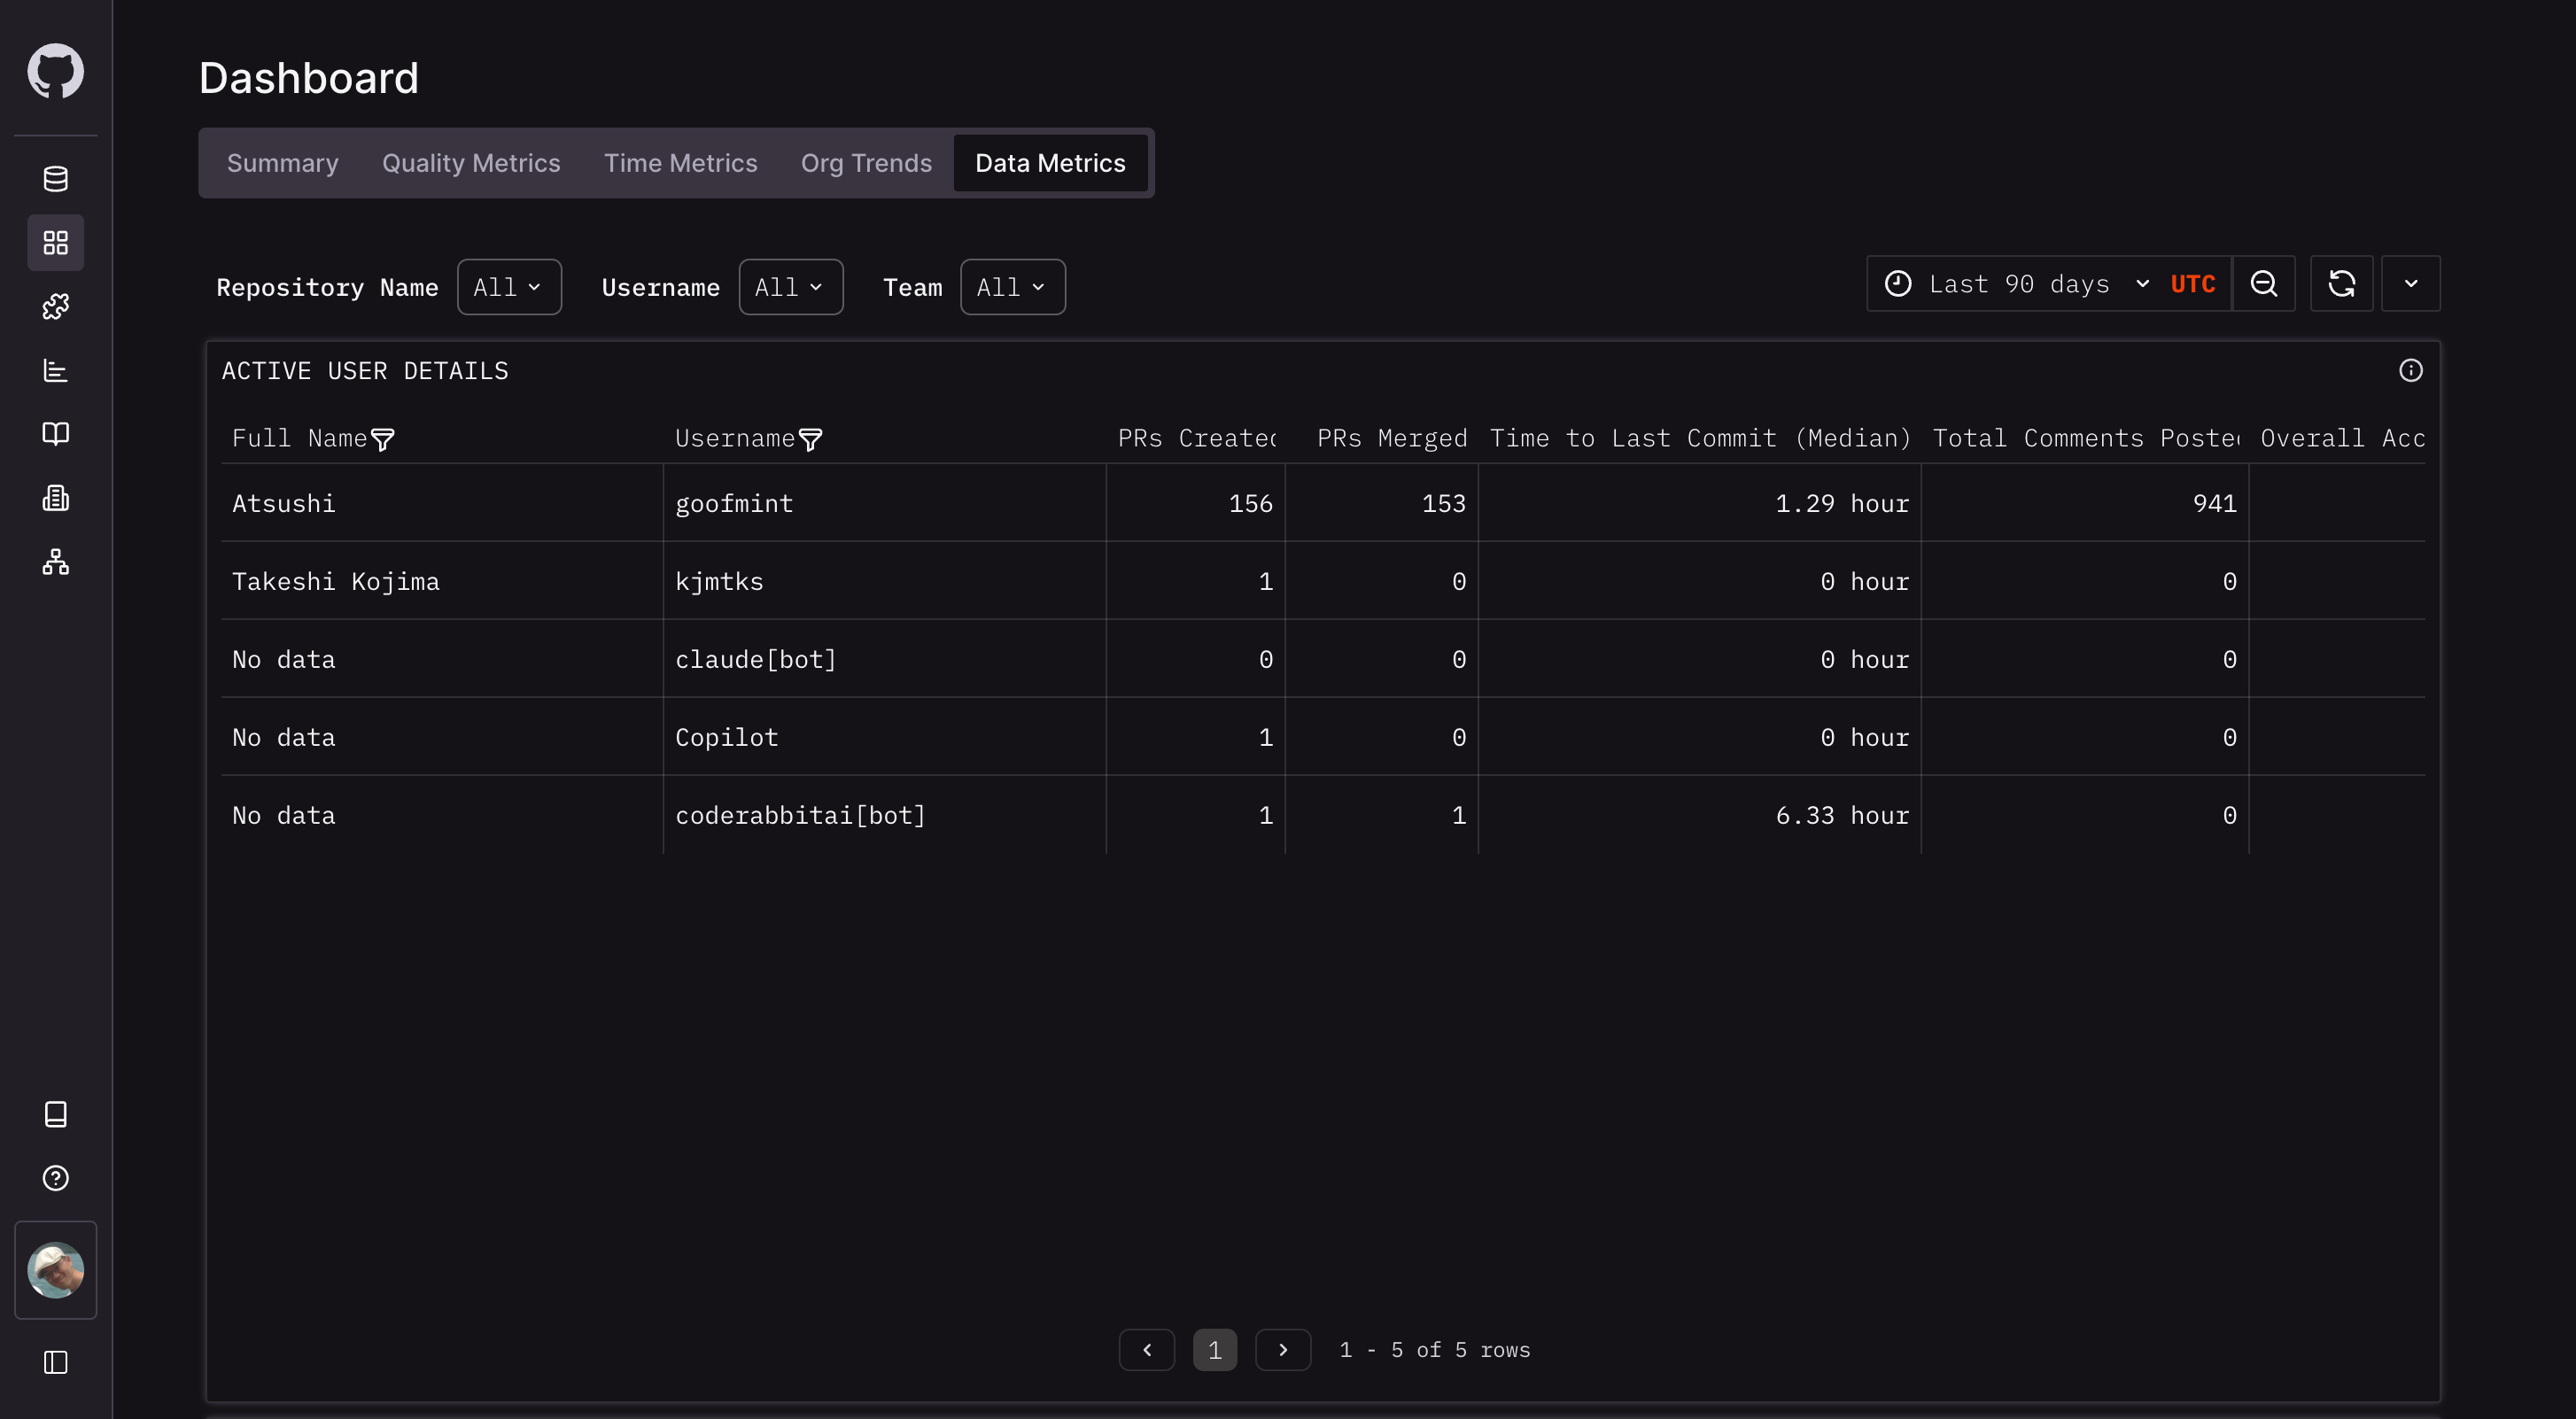This screenshot has width=2576, height=1419.
Task: Toggle the Username column filter
Action: tap(810, 439)
